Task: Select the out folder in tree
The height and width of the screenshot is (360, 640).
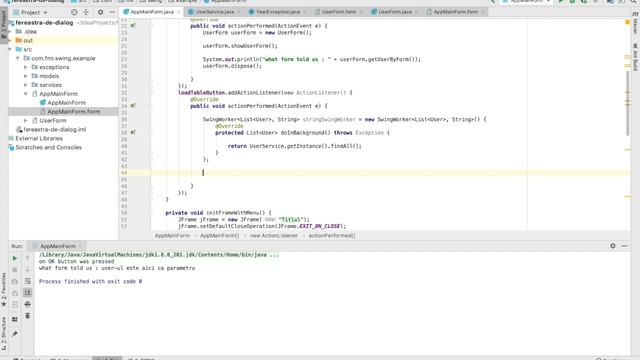Action: 28,40
